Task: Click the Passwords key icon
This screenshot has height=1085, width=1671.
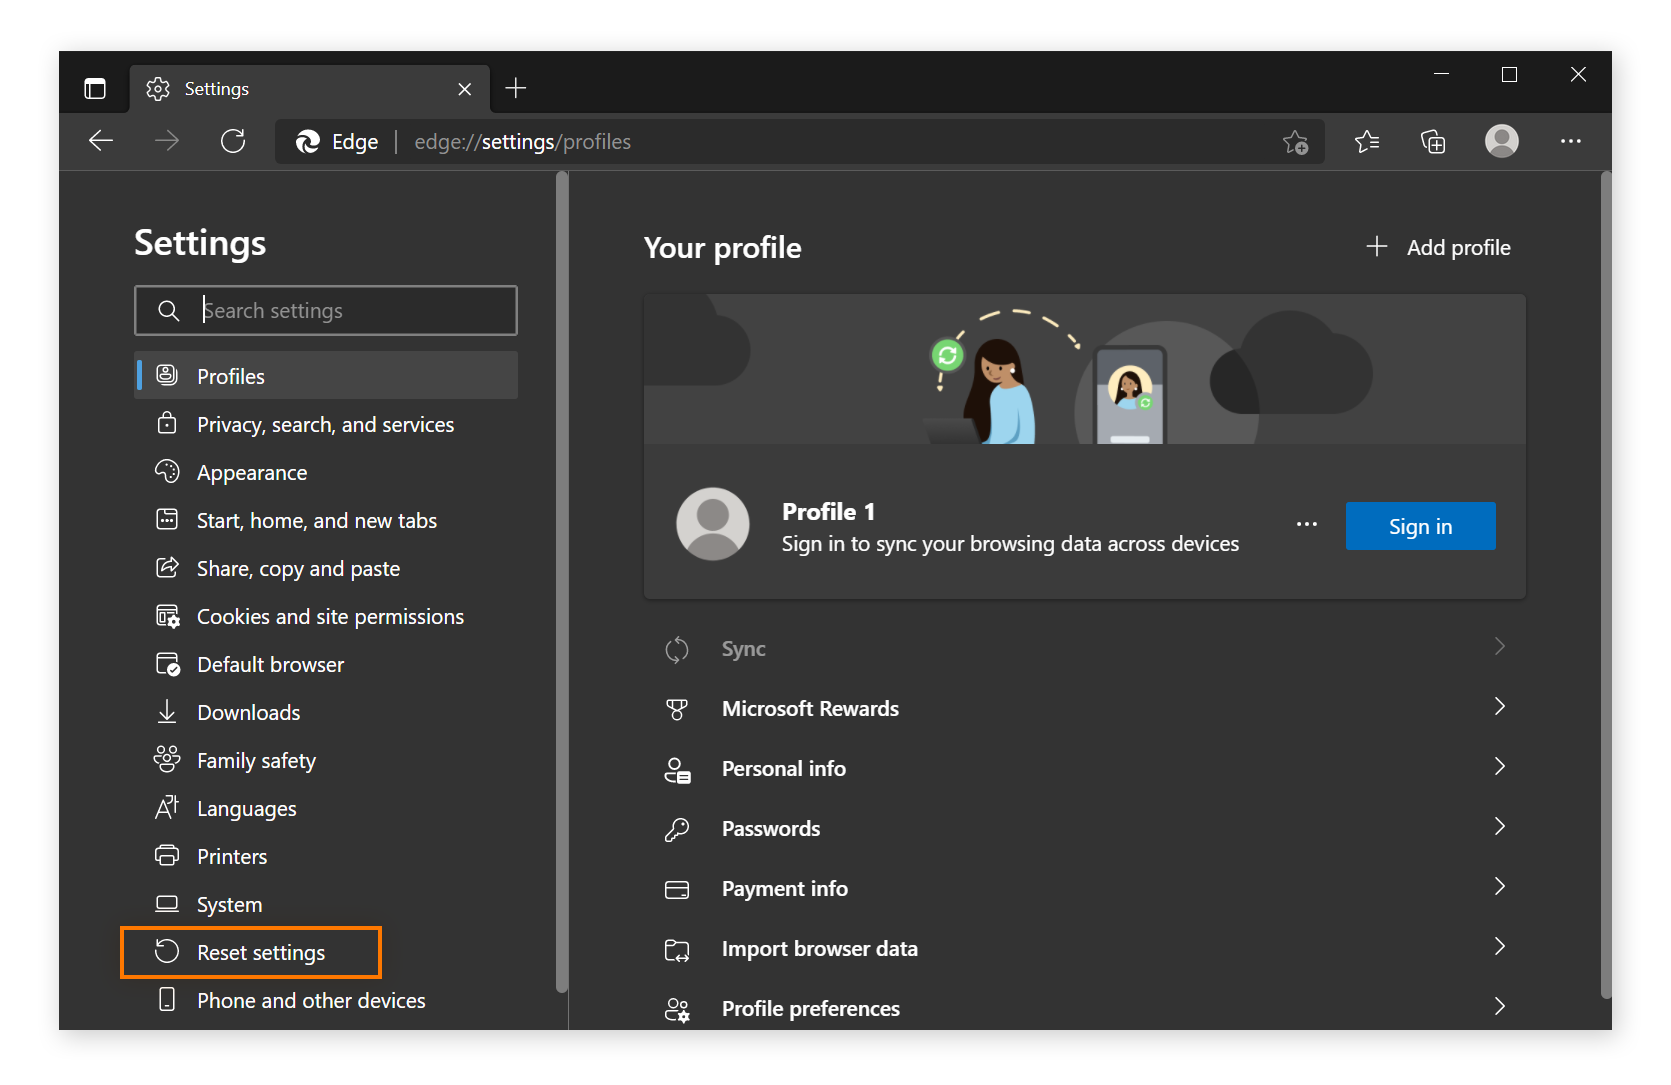Action: (x=677, y=829)
